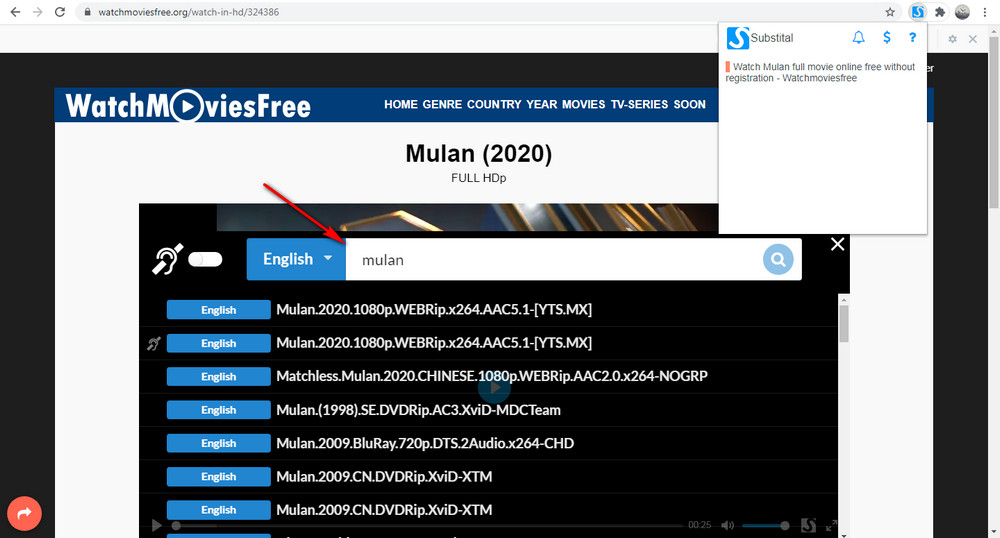Click the dollar sign donate icon
The height and width of the screenshot is (538, 1000).
tap(886, 38)
